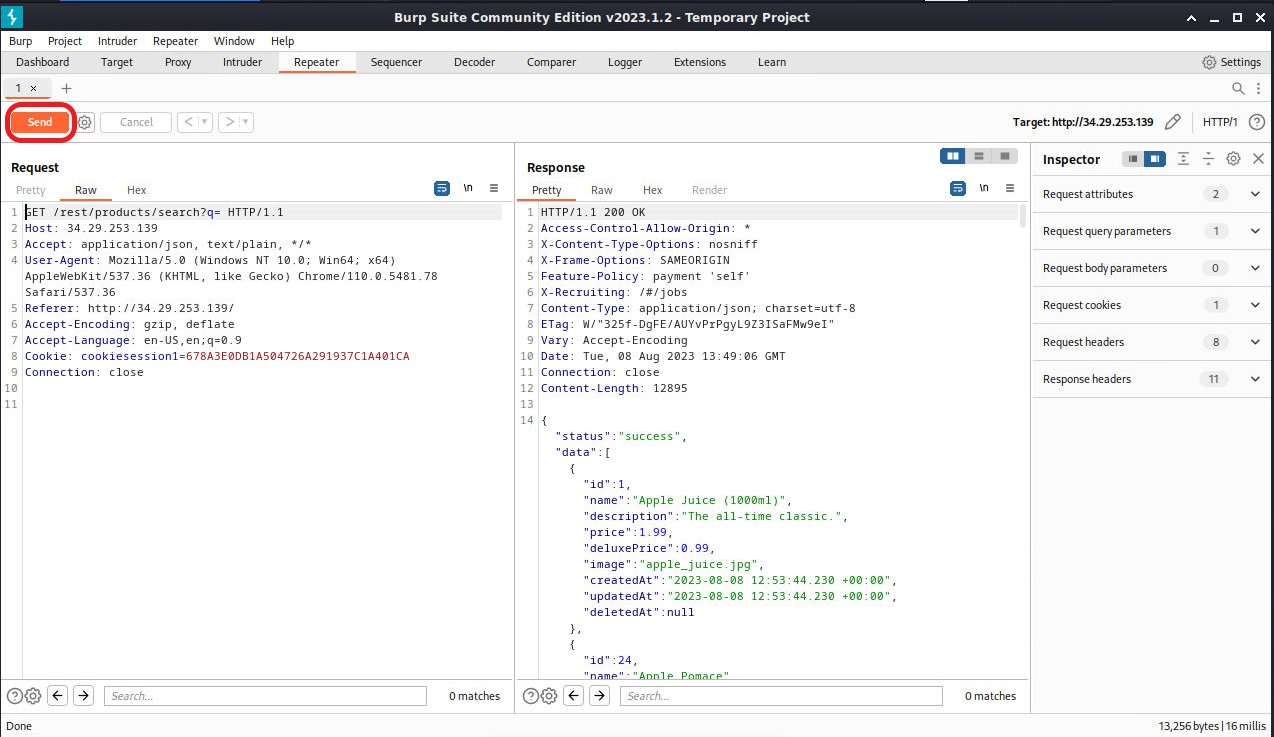
Task: Select the top-bottom split layout button
Action: [x=979, y=156]
